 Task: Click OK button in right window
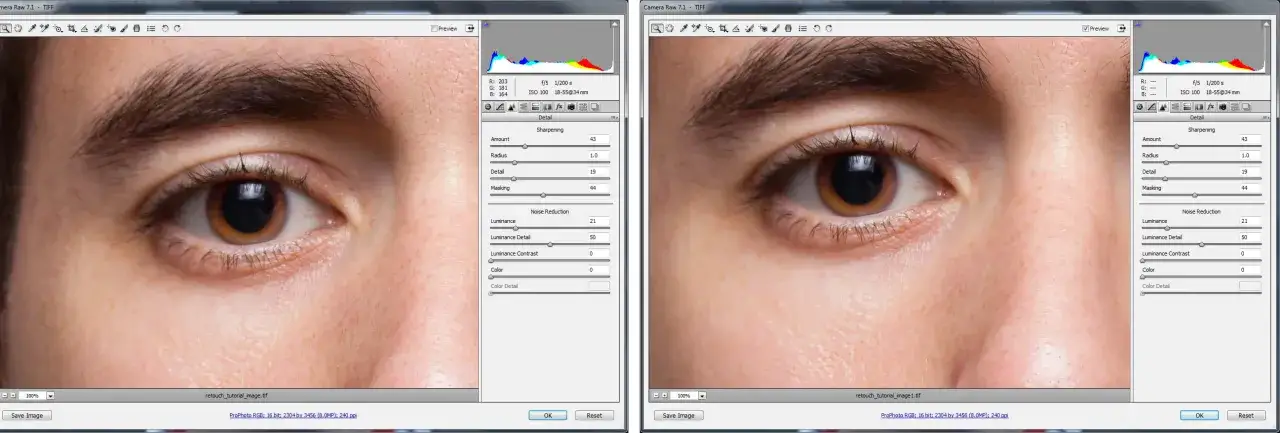point(1200,415)
